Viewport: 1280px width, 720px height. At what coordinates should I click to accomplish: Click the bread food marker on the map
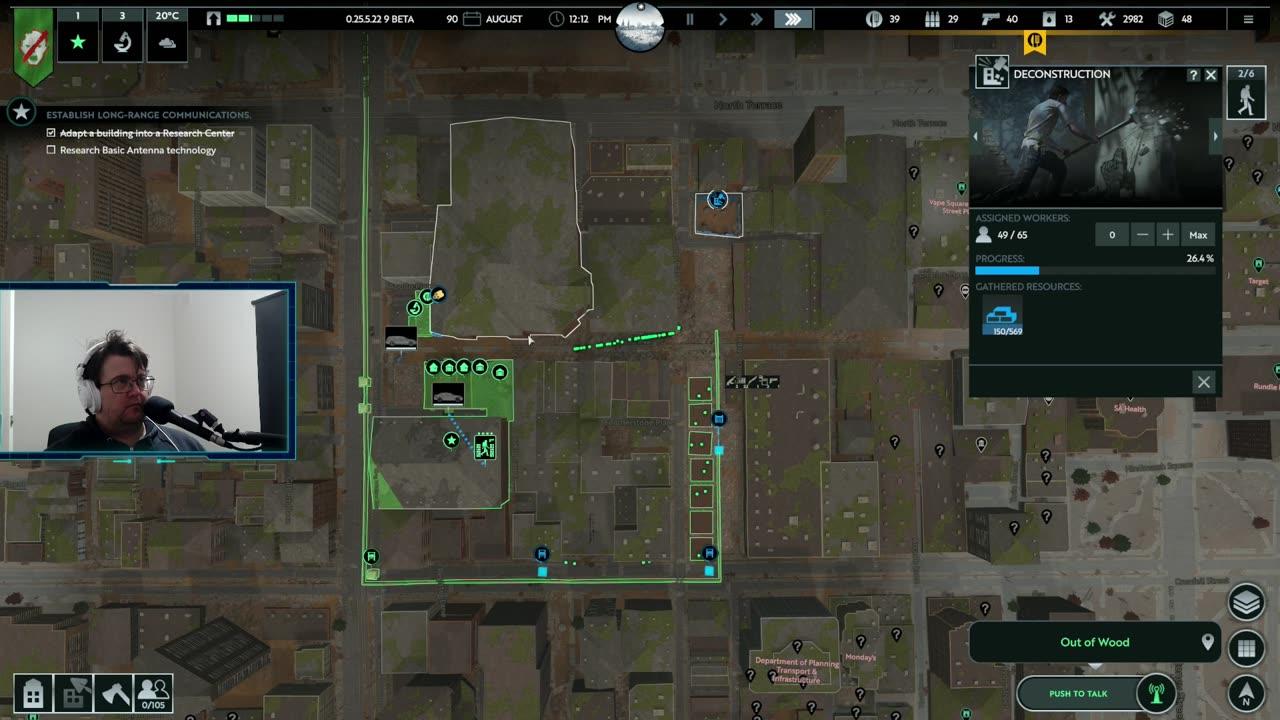click(438, 294)
